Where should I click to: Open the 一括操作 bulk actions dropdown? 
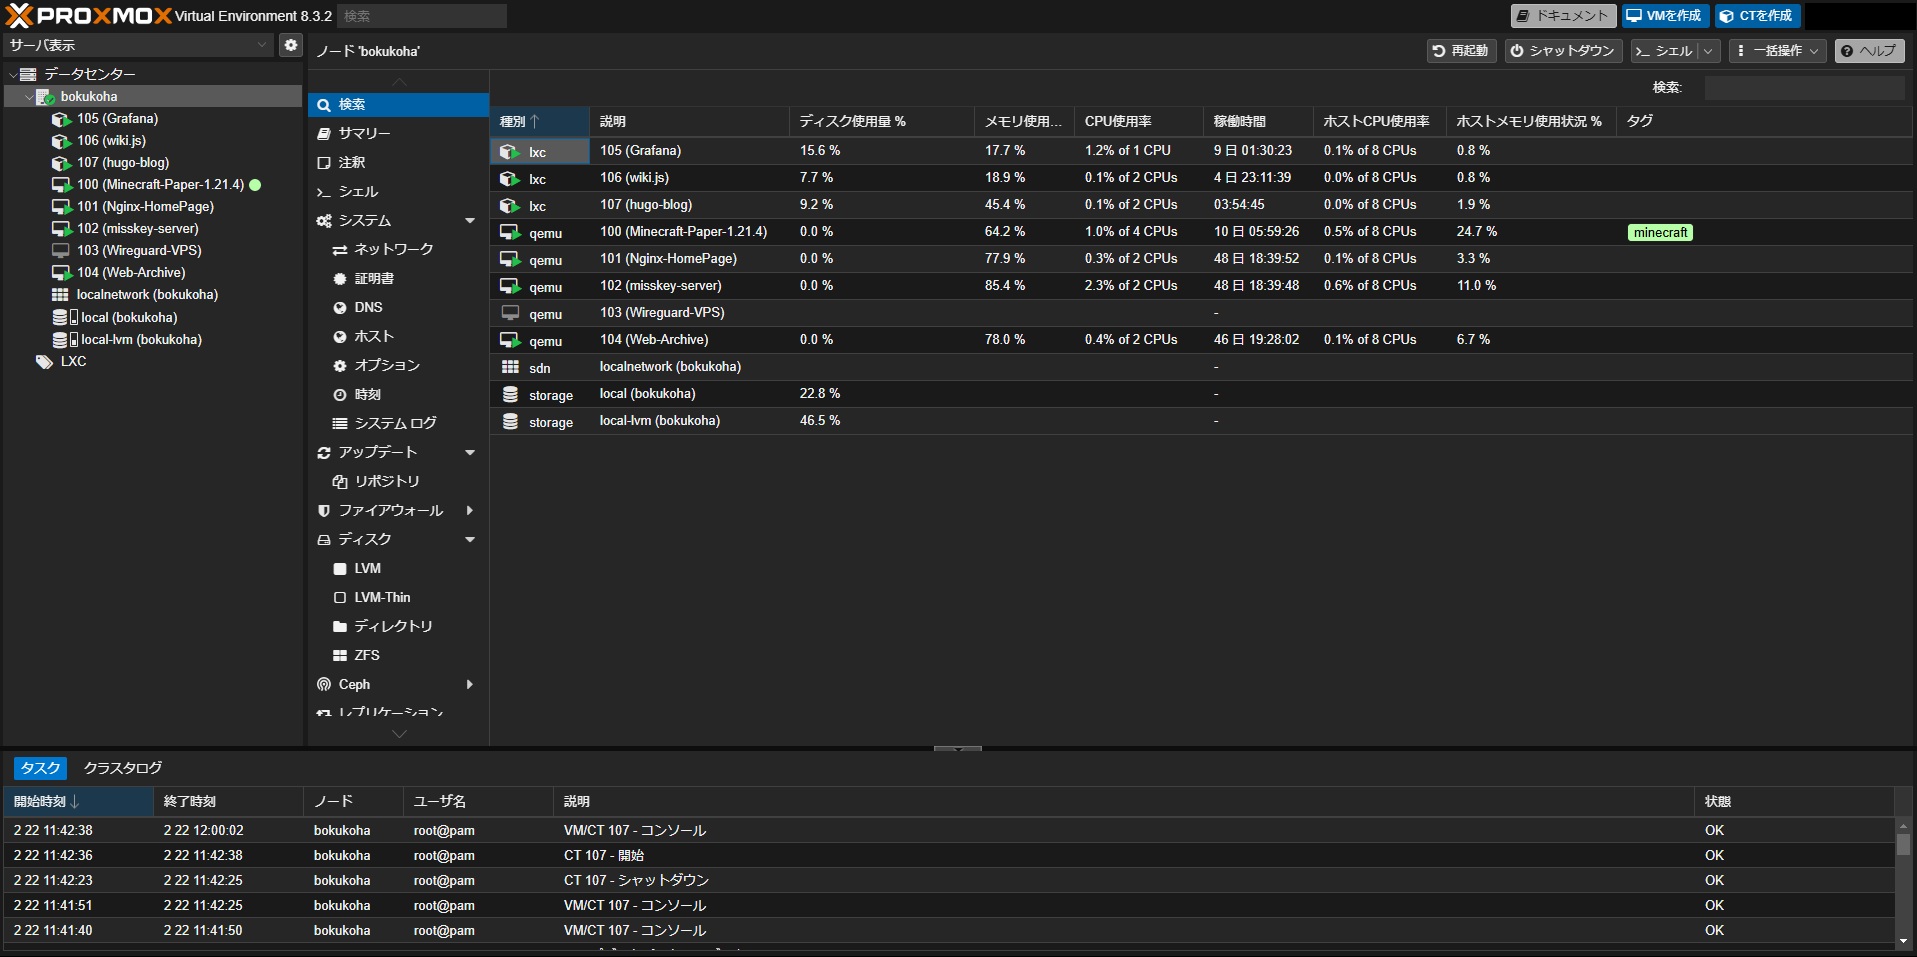coord(1778,51)
